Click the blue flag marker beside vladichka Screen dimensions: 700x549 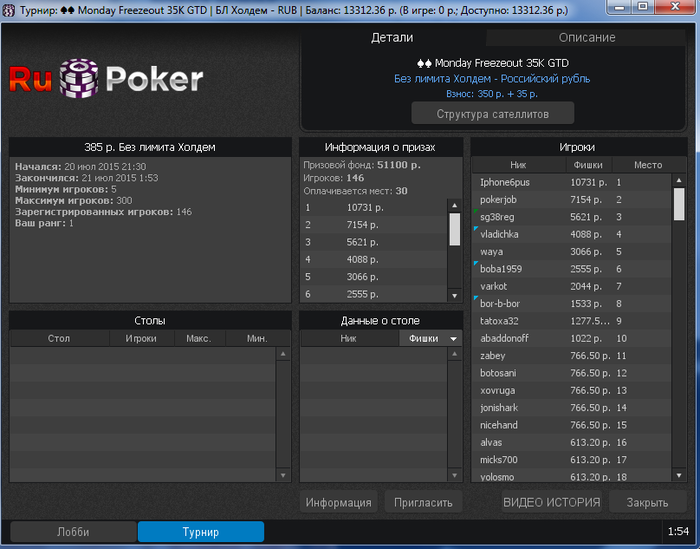[x=475, y=228]
